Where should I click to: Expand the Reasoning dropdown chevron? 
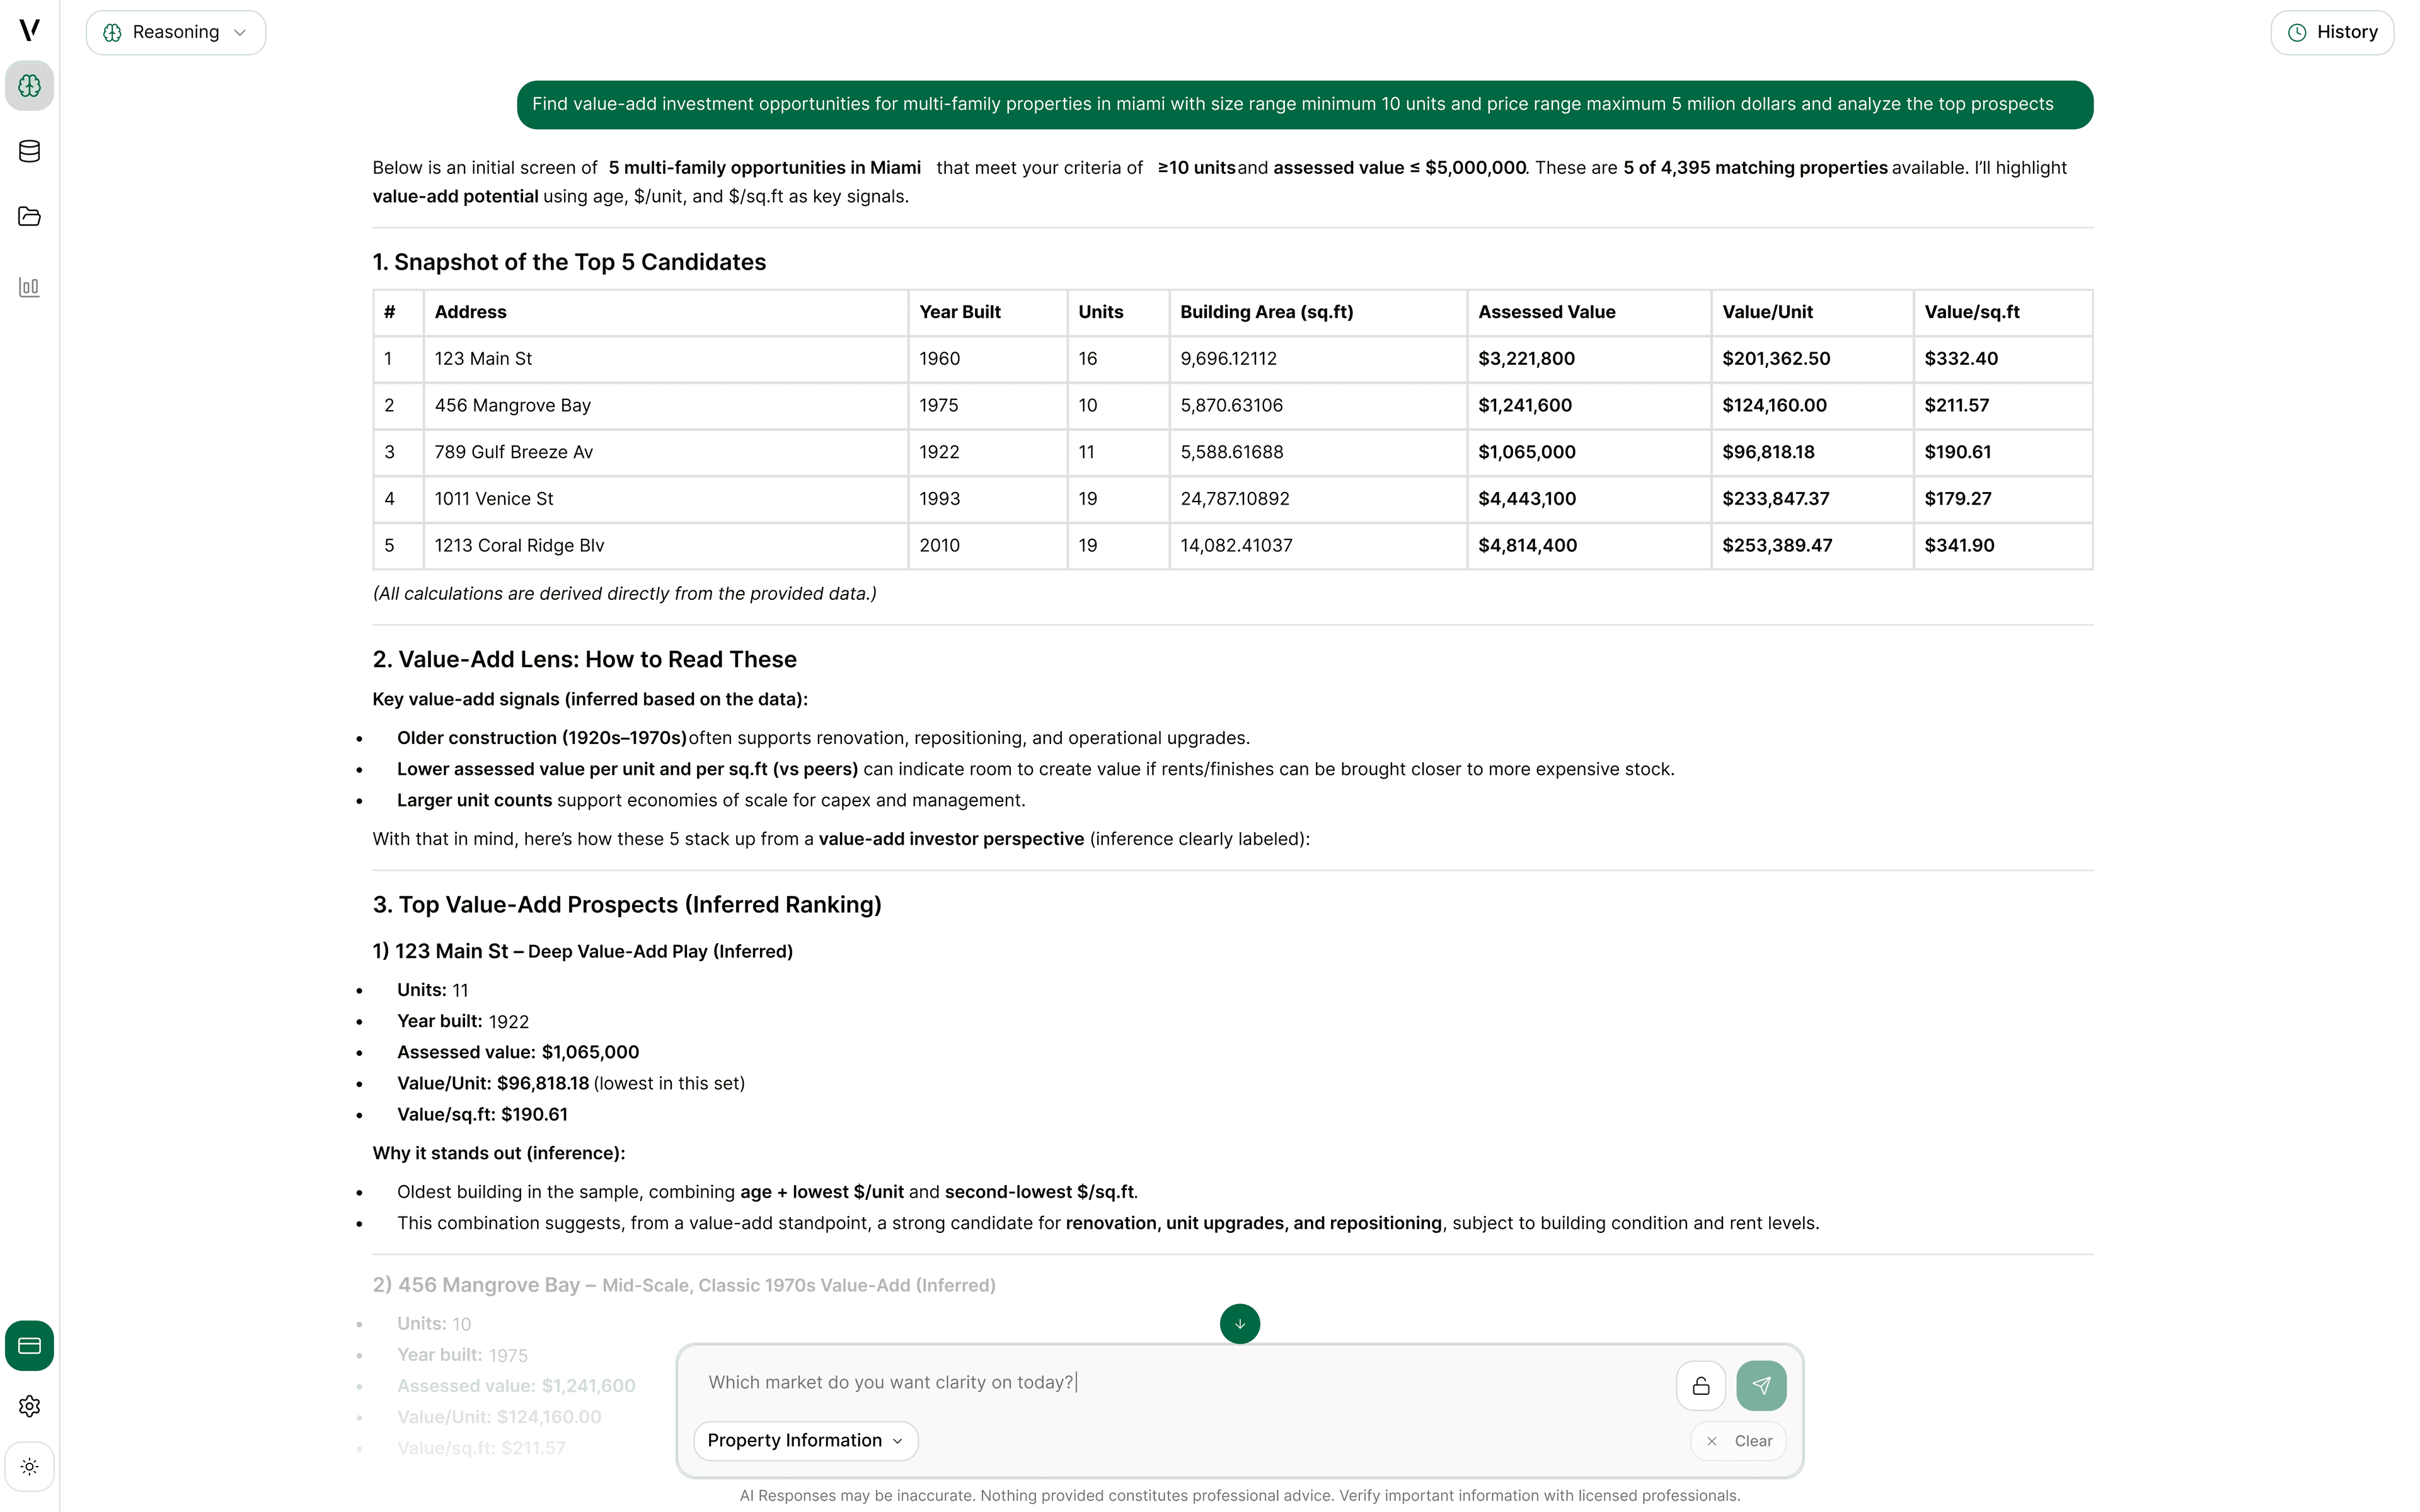click(240, 32)
